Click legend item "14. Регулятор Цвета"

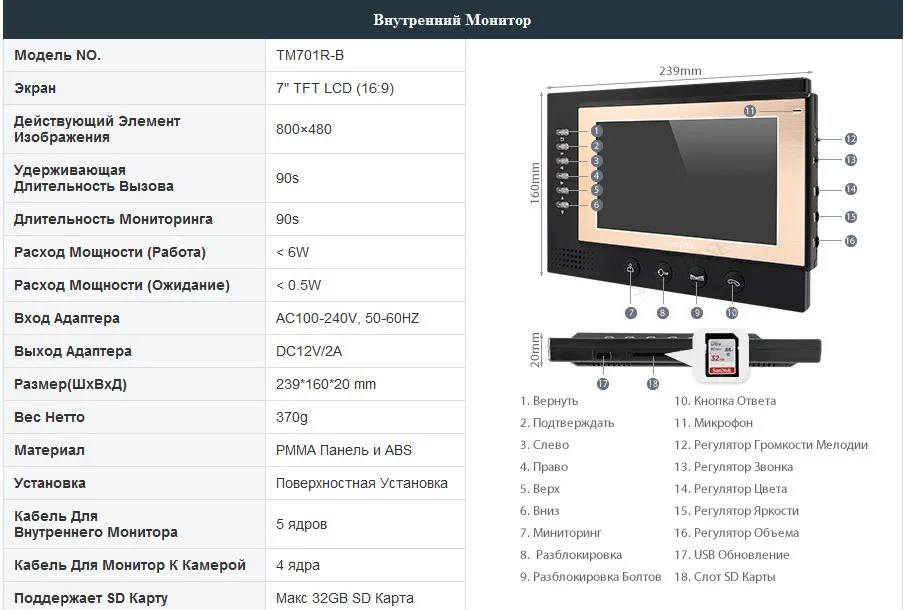coord(730,488)
